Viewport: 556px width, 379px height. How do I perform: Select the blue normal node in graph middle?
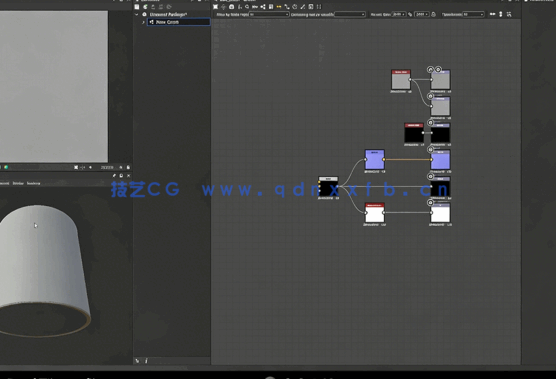coord(375,160)
